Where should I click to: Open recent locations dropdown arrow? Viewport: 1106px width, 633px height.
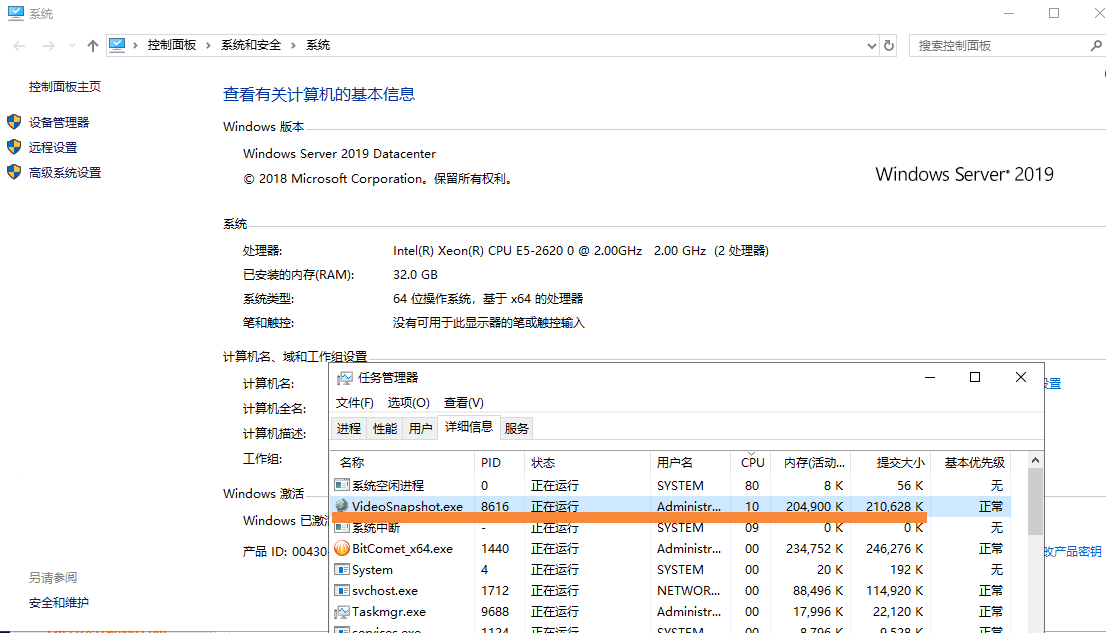coord(72,46)
